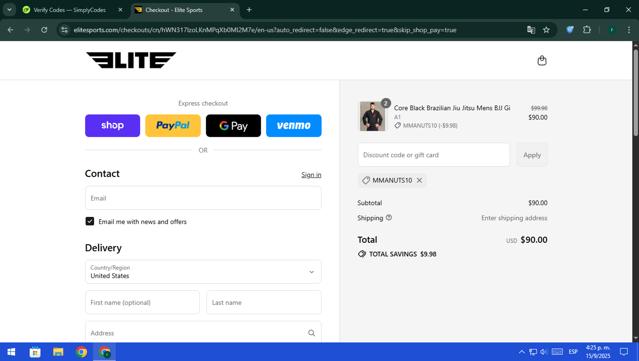
Task: Open the shopping bag cart icon
Action: 542,61
